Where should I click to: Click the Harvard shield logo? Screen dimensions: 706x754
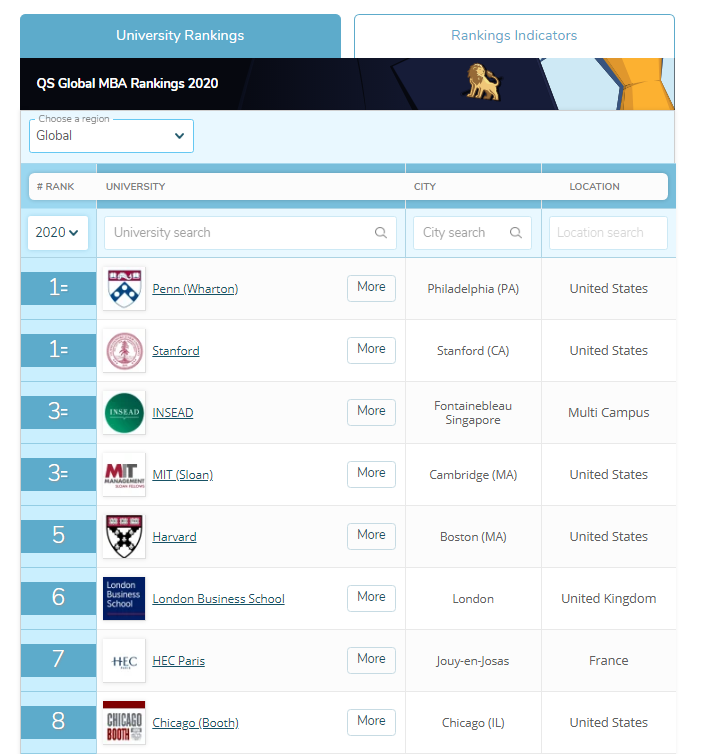click(x=124, y=537)
